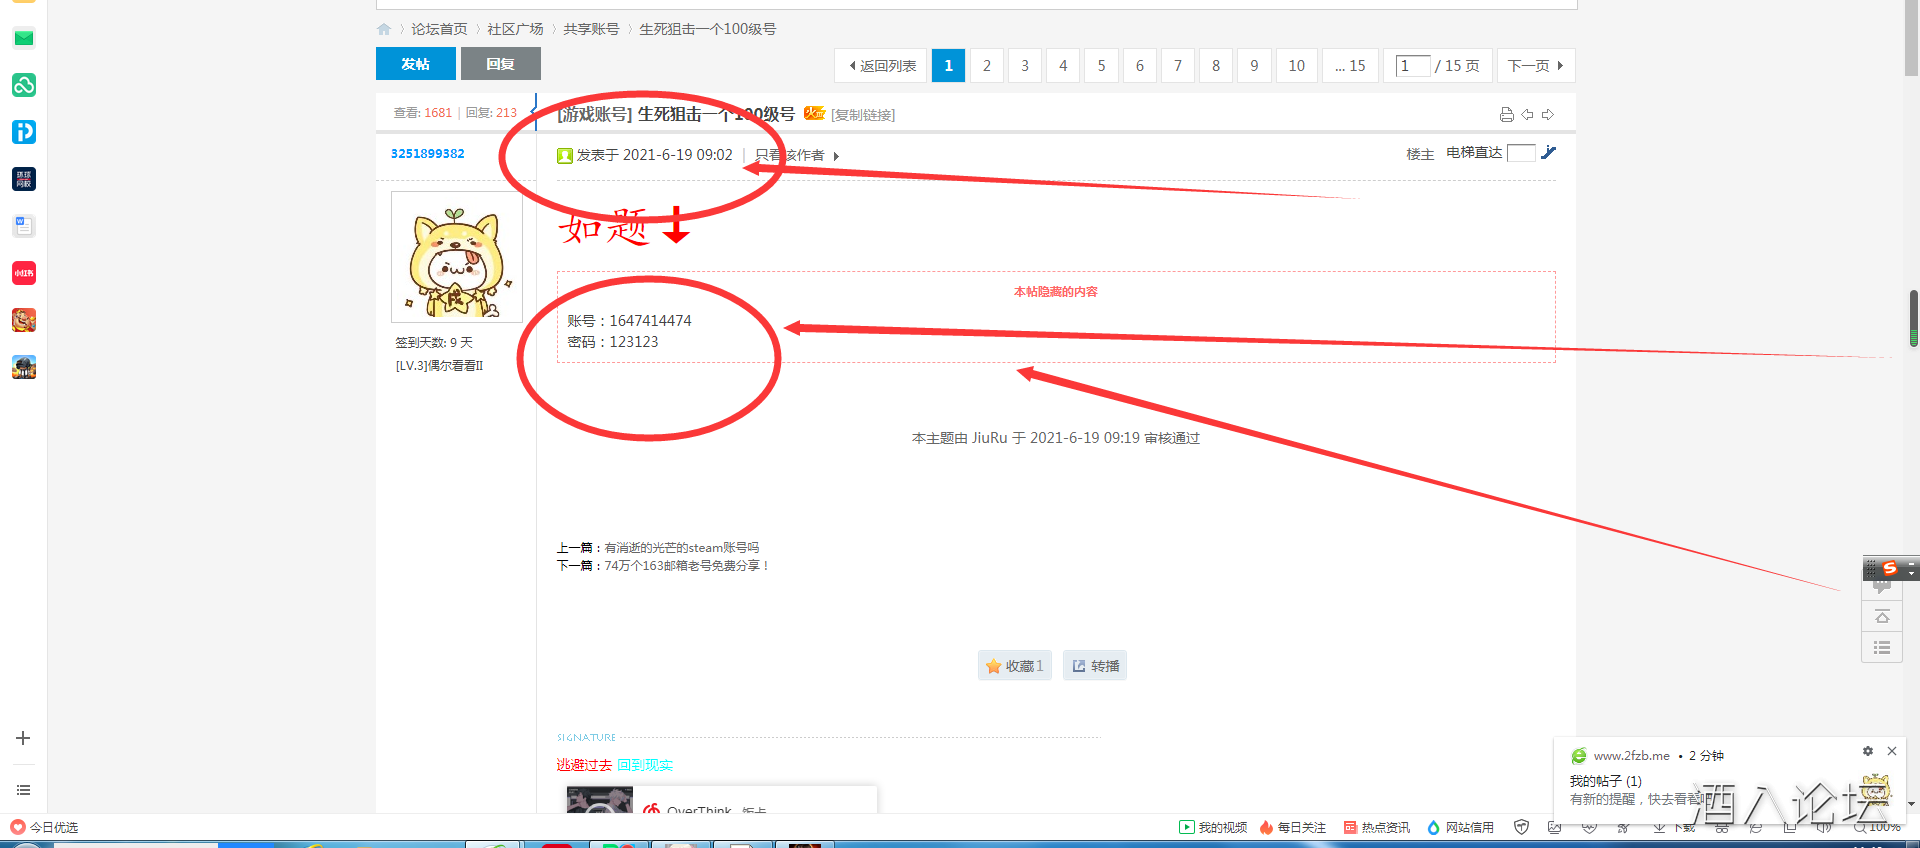The height and width of the screenshot is (848, 1920).
Task: Click the shield security icon in status bar
Action: click(x=1522, y=827)
